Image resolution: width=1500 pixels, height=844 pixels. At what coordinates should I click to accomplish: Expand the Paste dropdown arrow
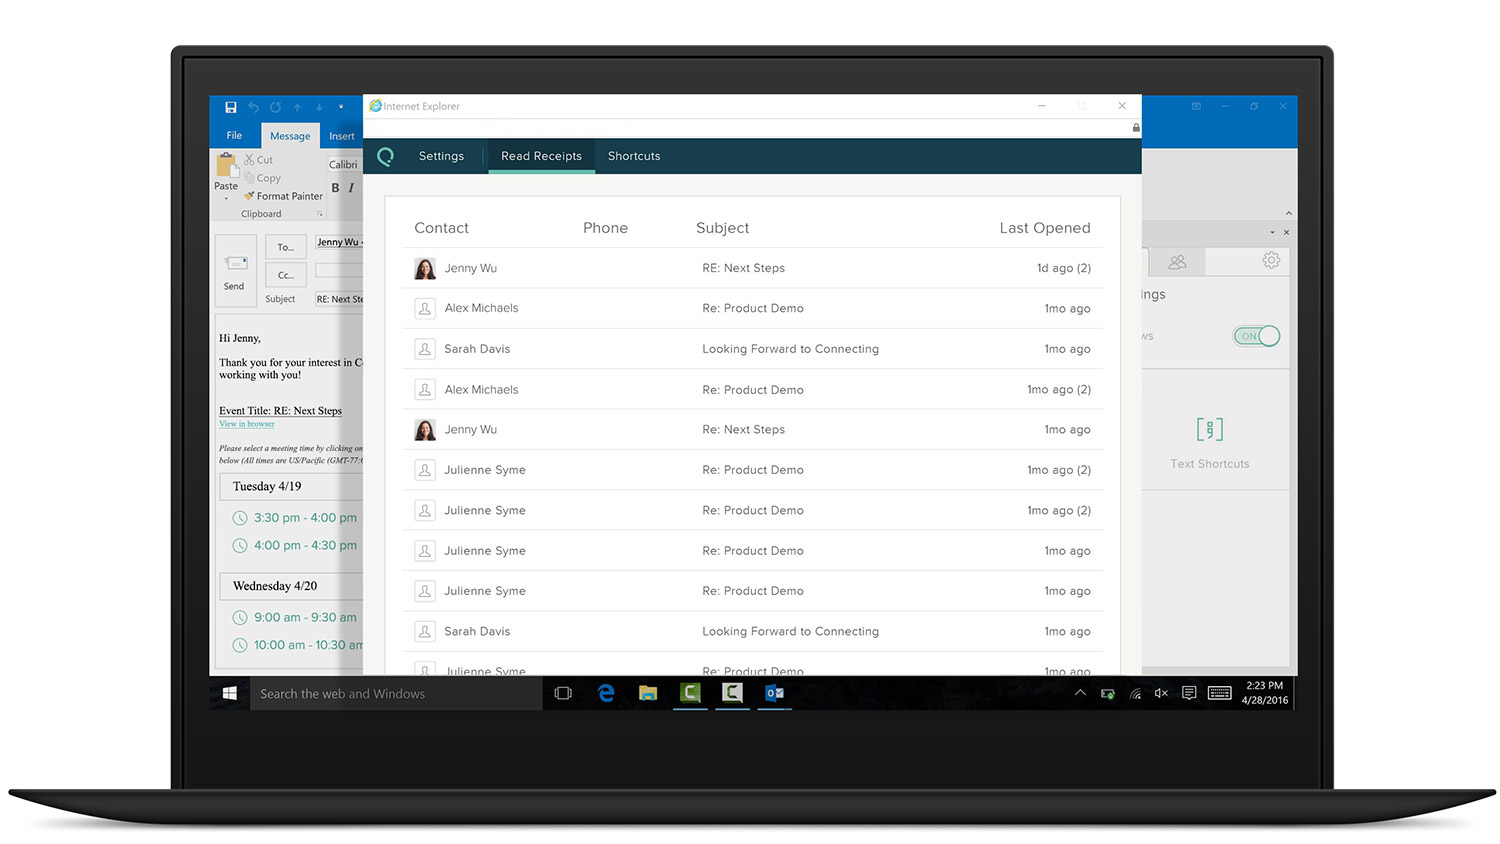point(226,198)
